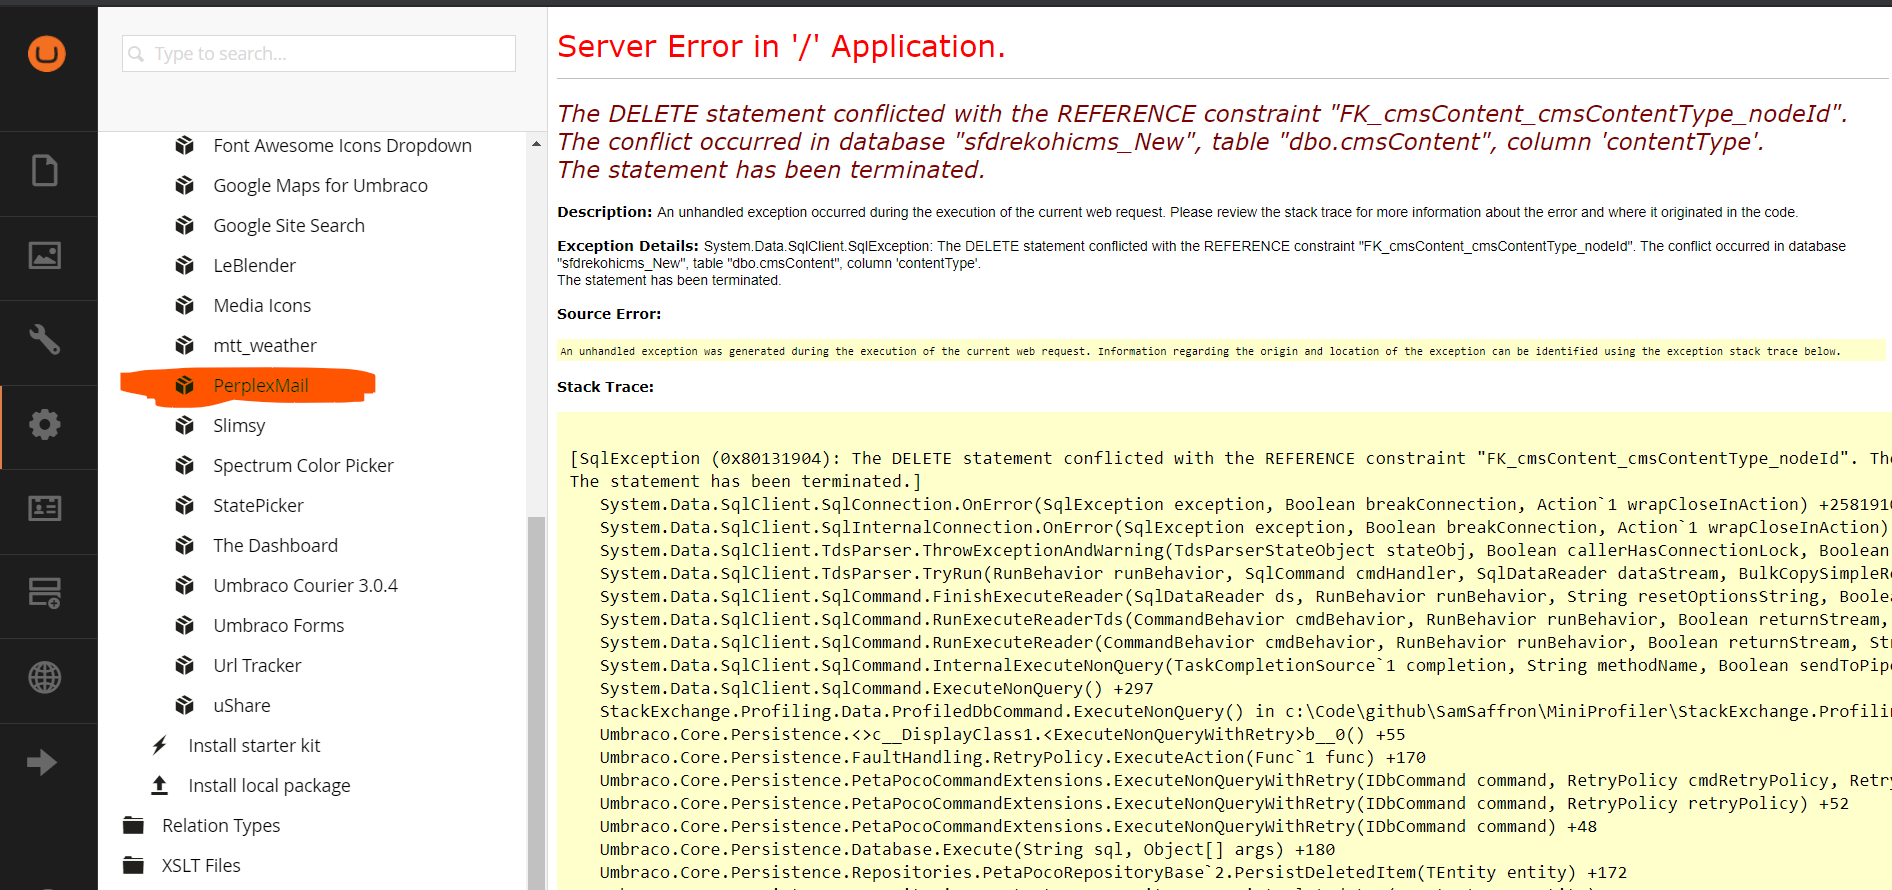This screenshot has height=890, width=1892.
Task: Click the Relation Types folder icon
Action: click(133, 825)
